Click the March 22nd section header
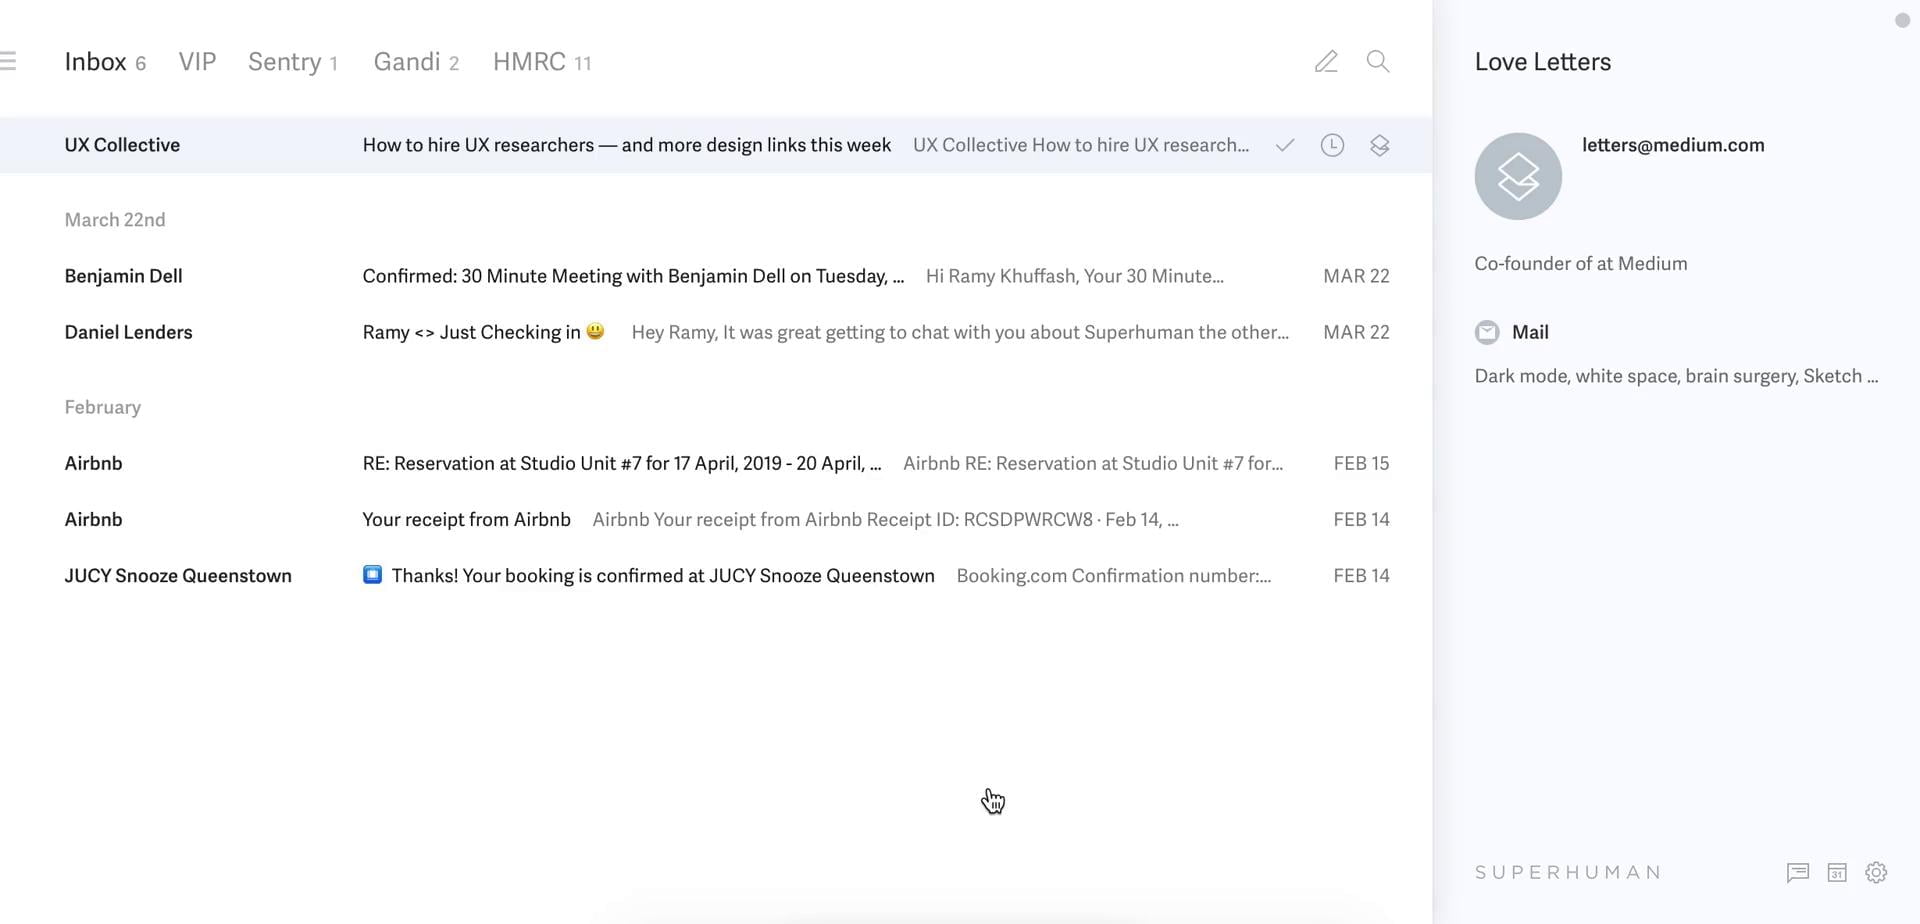1920x924 pixels. point(115,220)
